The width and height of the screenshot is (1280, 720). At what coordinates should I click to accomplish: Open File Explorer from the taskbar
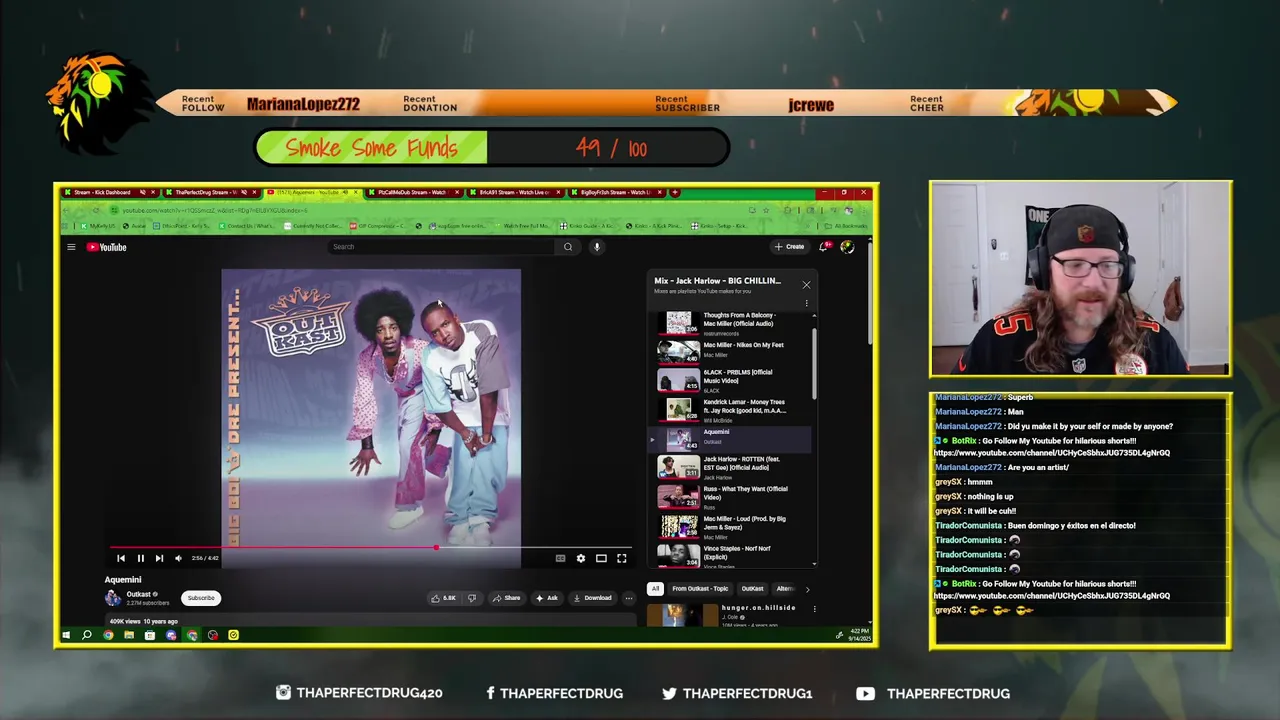[129, 635]
